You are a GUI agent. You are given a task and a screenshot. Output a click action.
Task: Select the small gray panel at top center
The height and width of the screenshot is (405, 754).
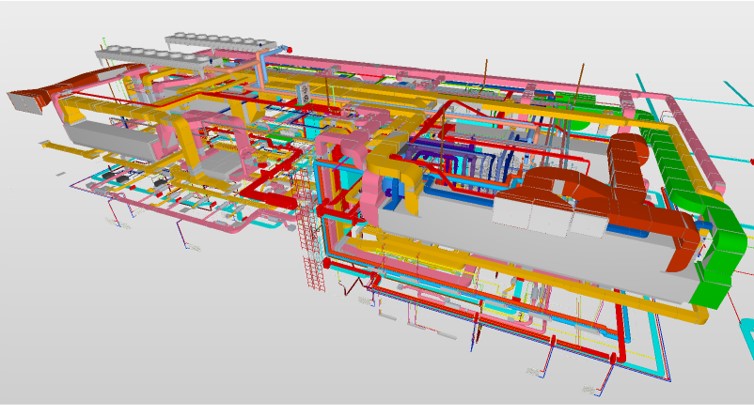(x=303, y=92)
